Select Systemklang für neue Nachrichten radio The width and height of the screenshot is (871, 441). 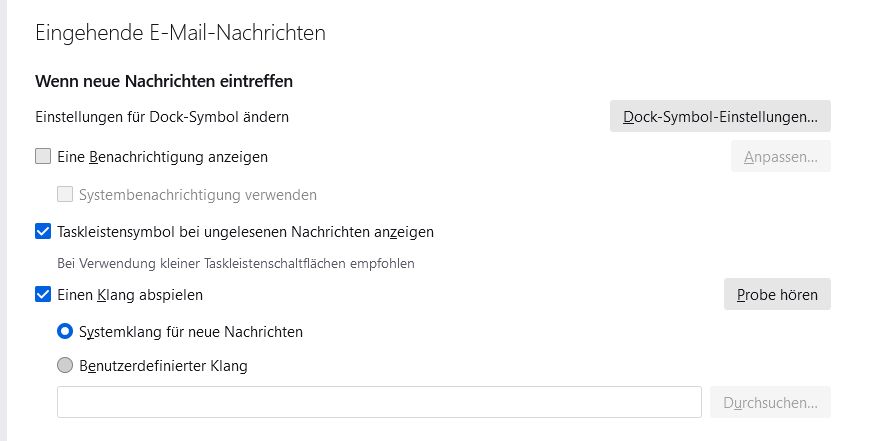pyautogui.click(x=66, y=331)
